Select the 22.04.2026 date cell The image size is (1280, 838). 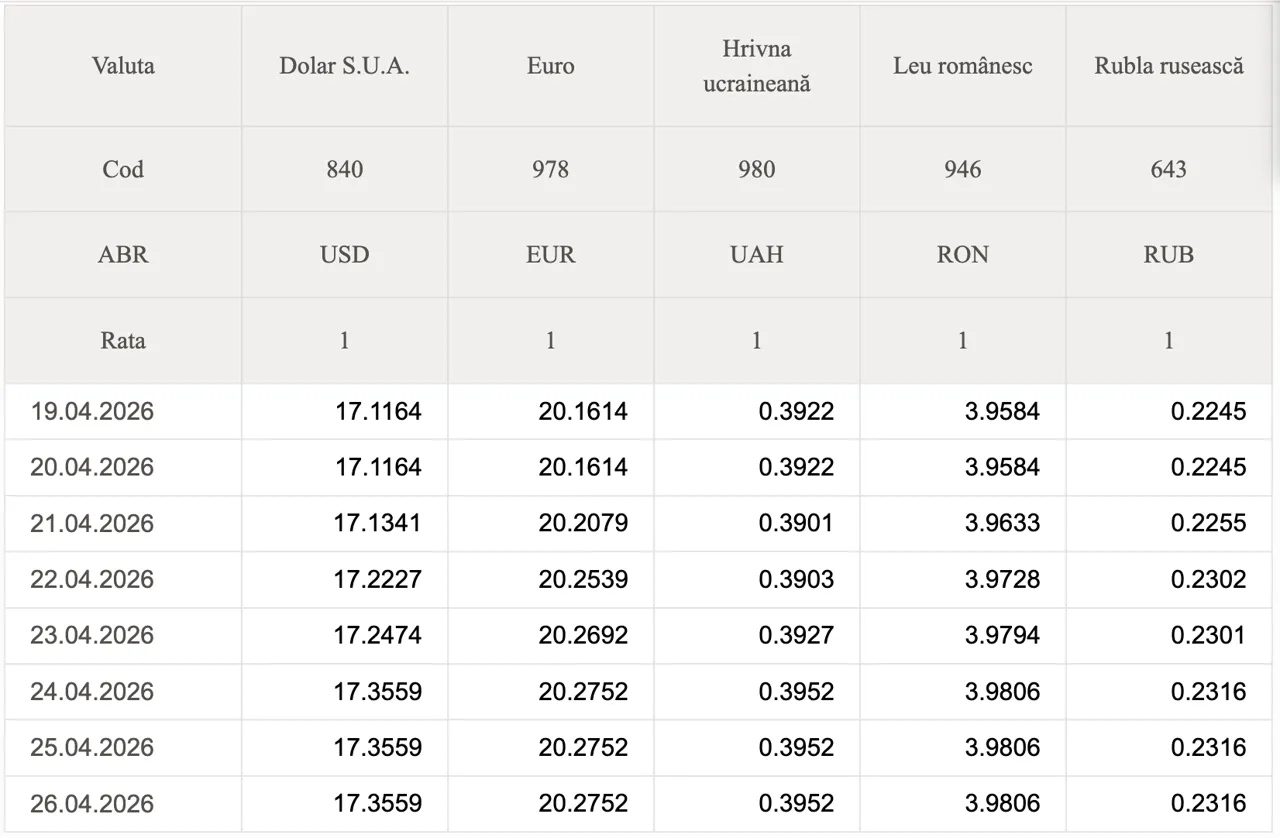coord(92,579)
